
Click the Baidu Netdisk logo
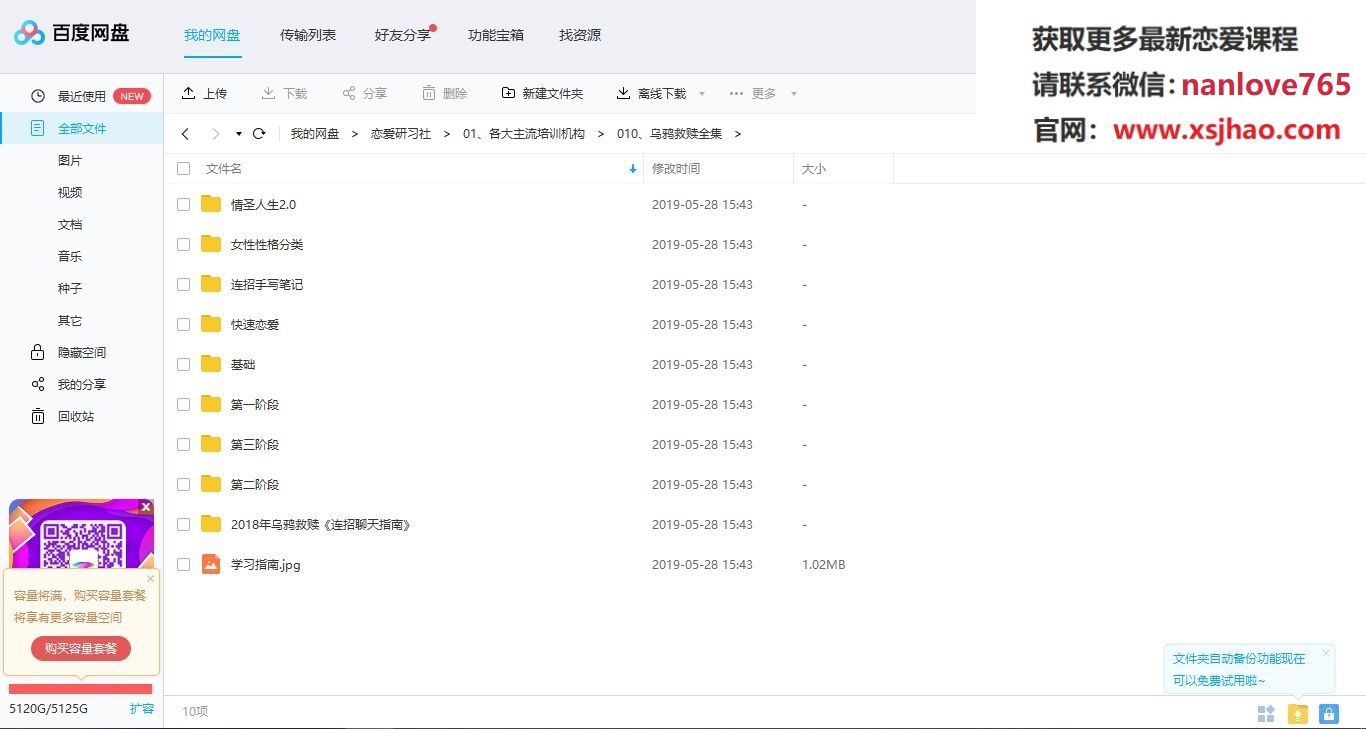pyautogui.click(x=71, y=33)
